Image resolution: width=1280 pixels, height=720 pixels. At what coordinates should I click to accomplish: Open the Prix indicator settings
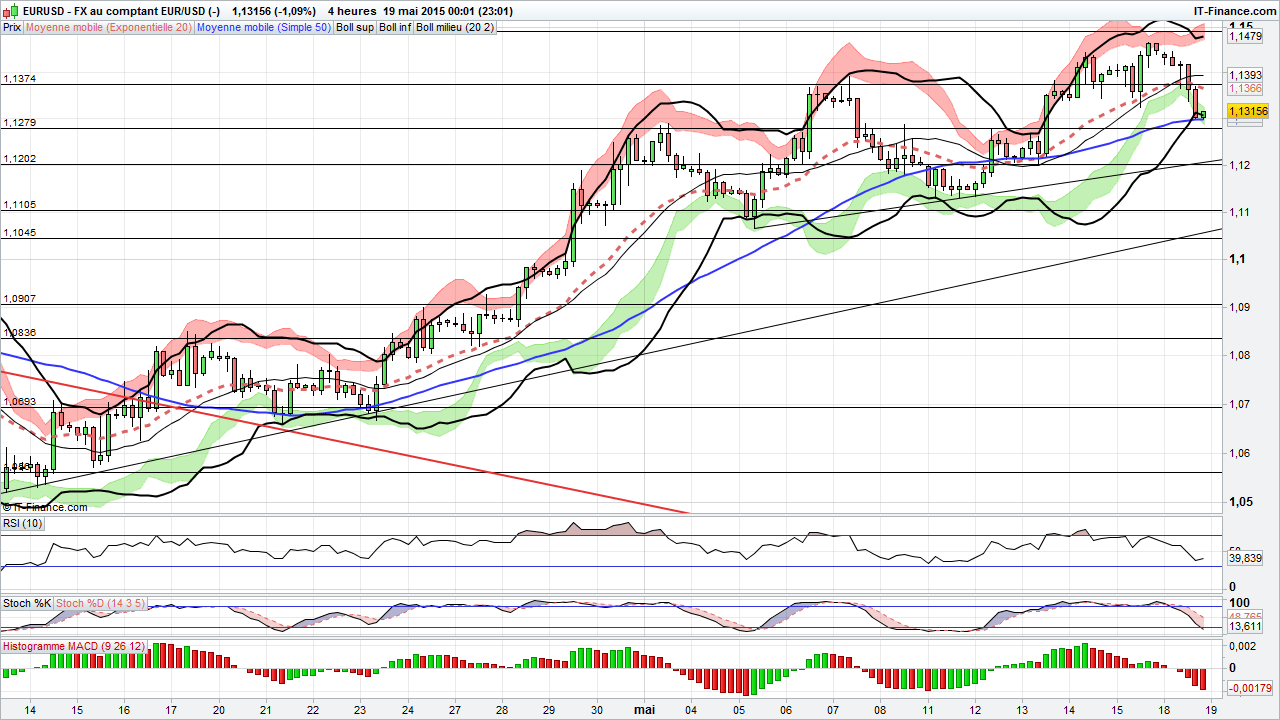click(11, 28)
